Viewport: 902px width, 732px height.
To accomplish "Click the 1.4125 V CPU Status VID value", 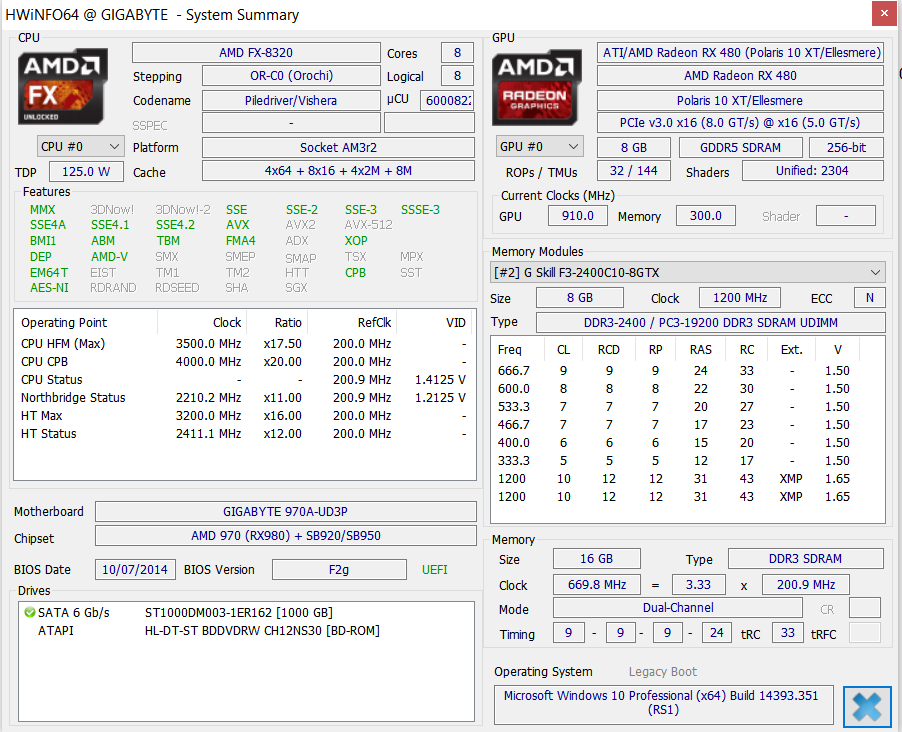I will [x=440, y=380].
